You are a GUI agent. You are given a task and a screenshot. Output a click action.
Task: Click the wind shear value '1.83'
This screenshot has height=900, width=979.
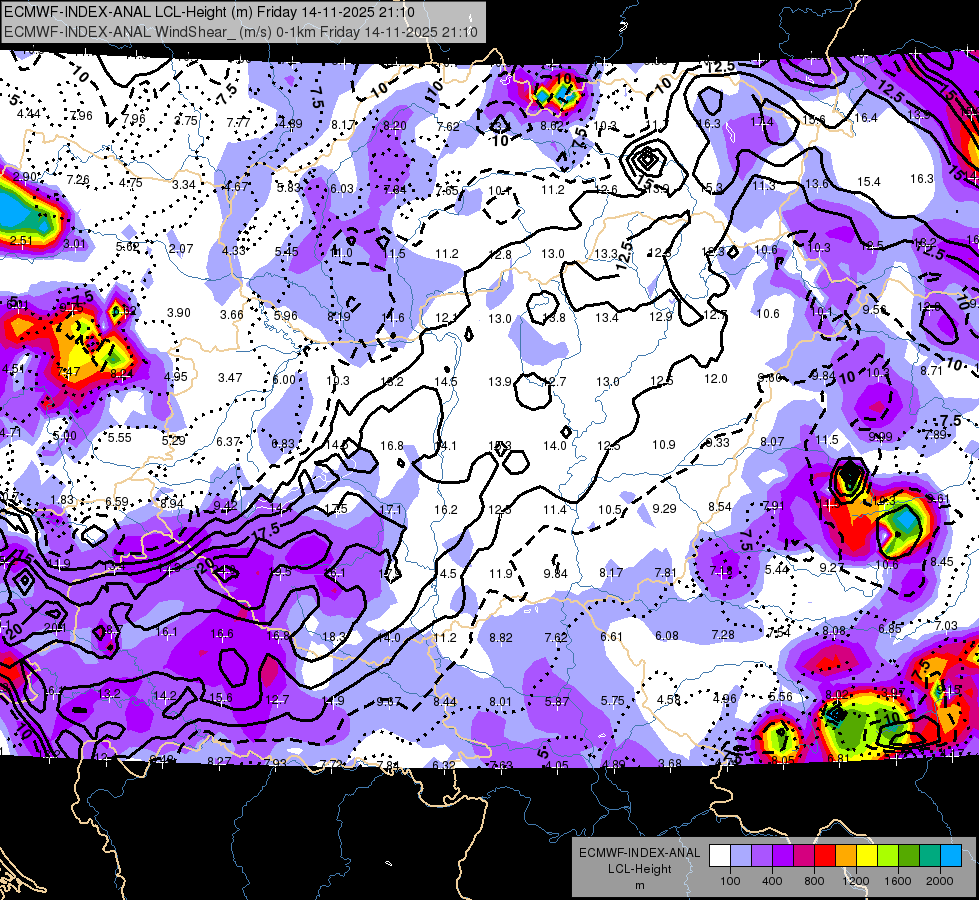62,500
